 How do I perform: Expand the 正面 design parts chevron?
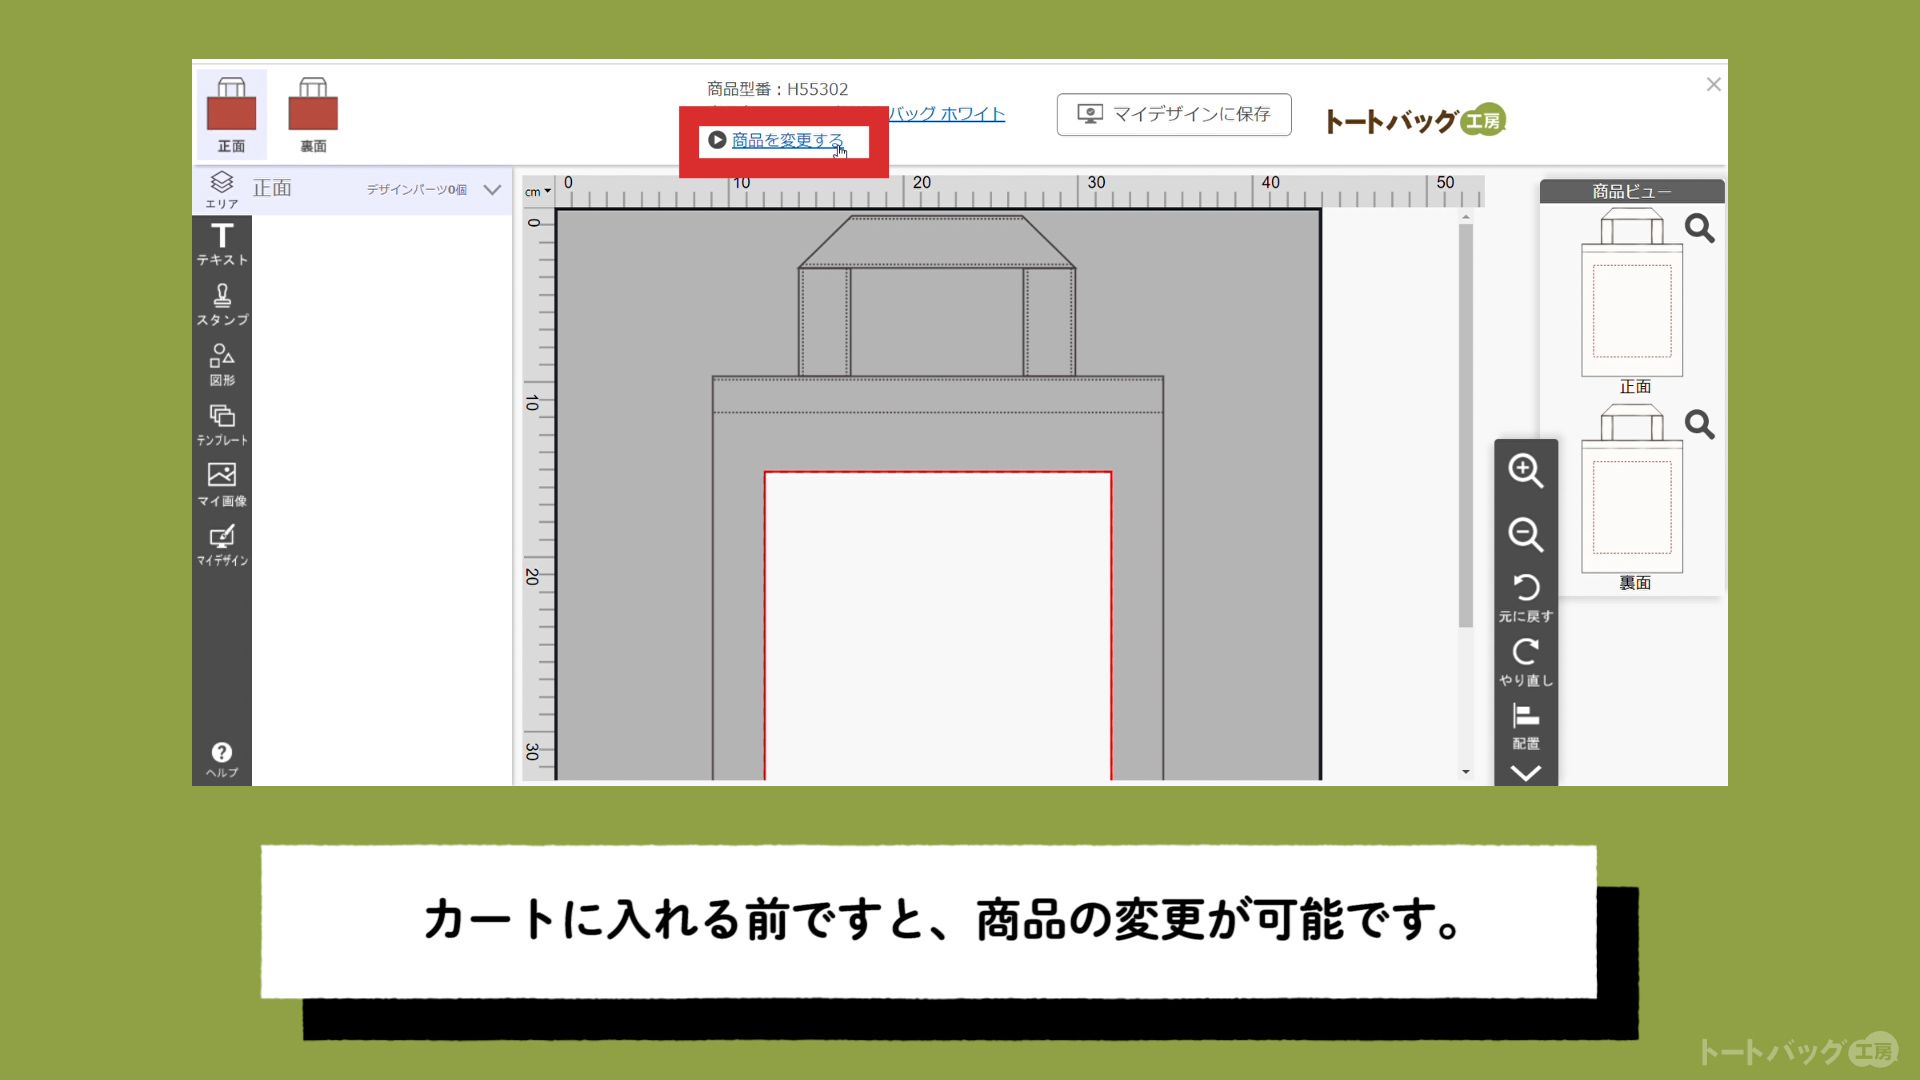[492, 189]
